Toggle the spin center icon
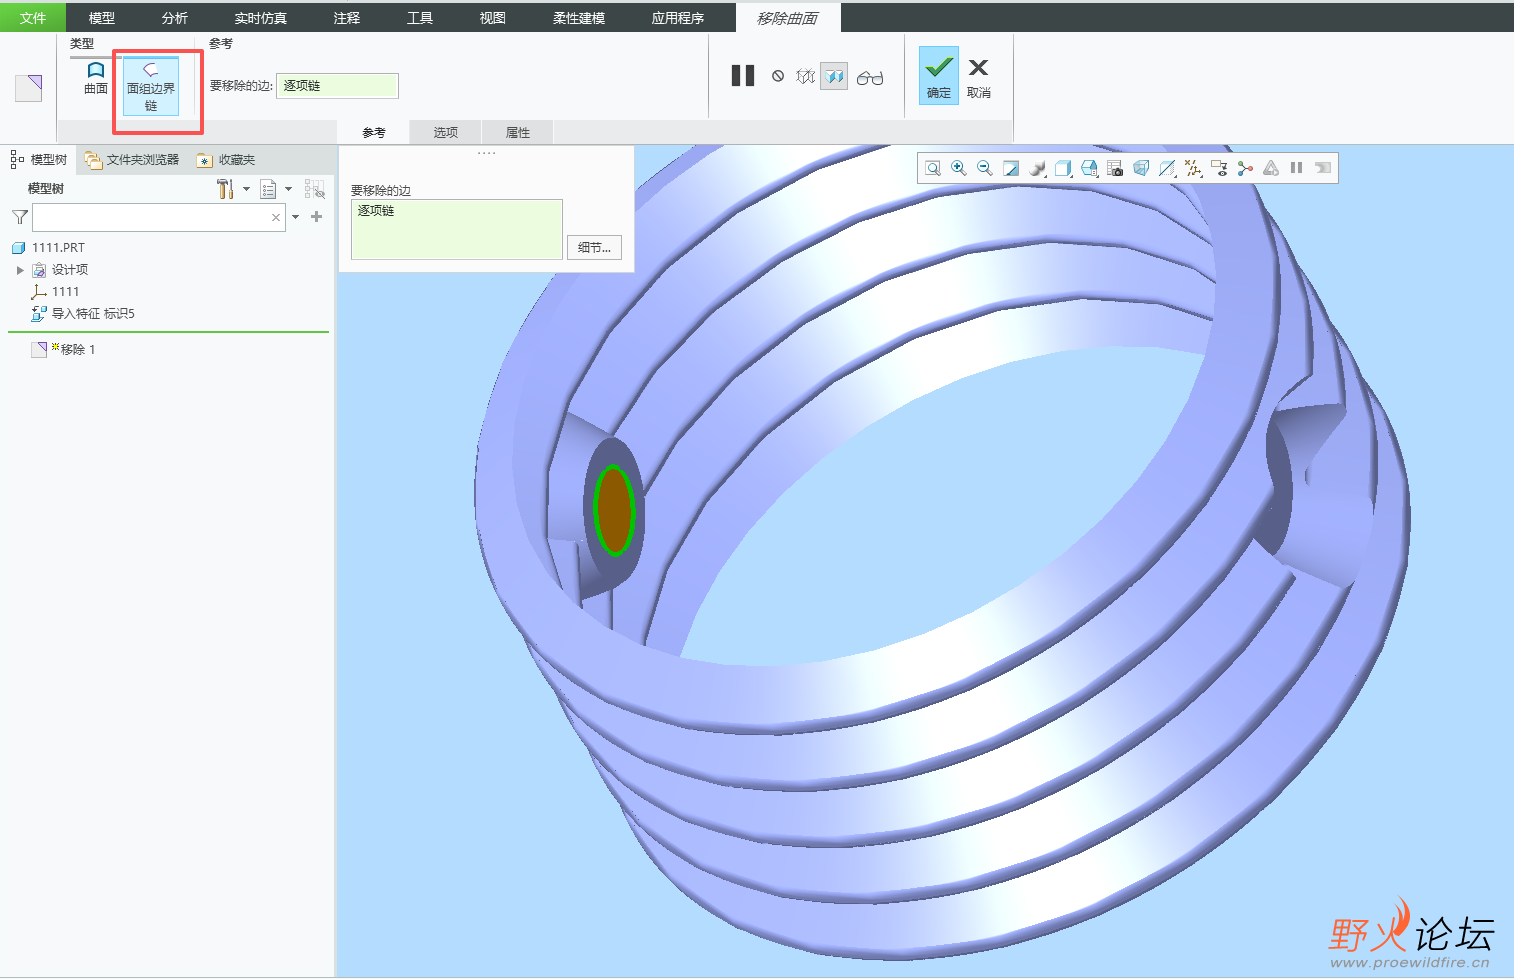This screenshot has height=979, width=1514. (1245, 168)
